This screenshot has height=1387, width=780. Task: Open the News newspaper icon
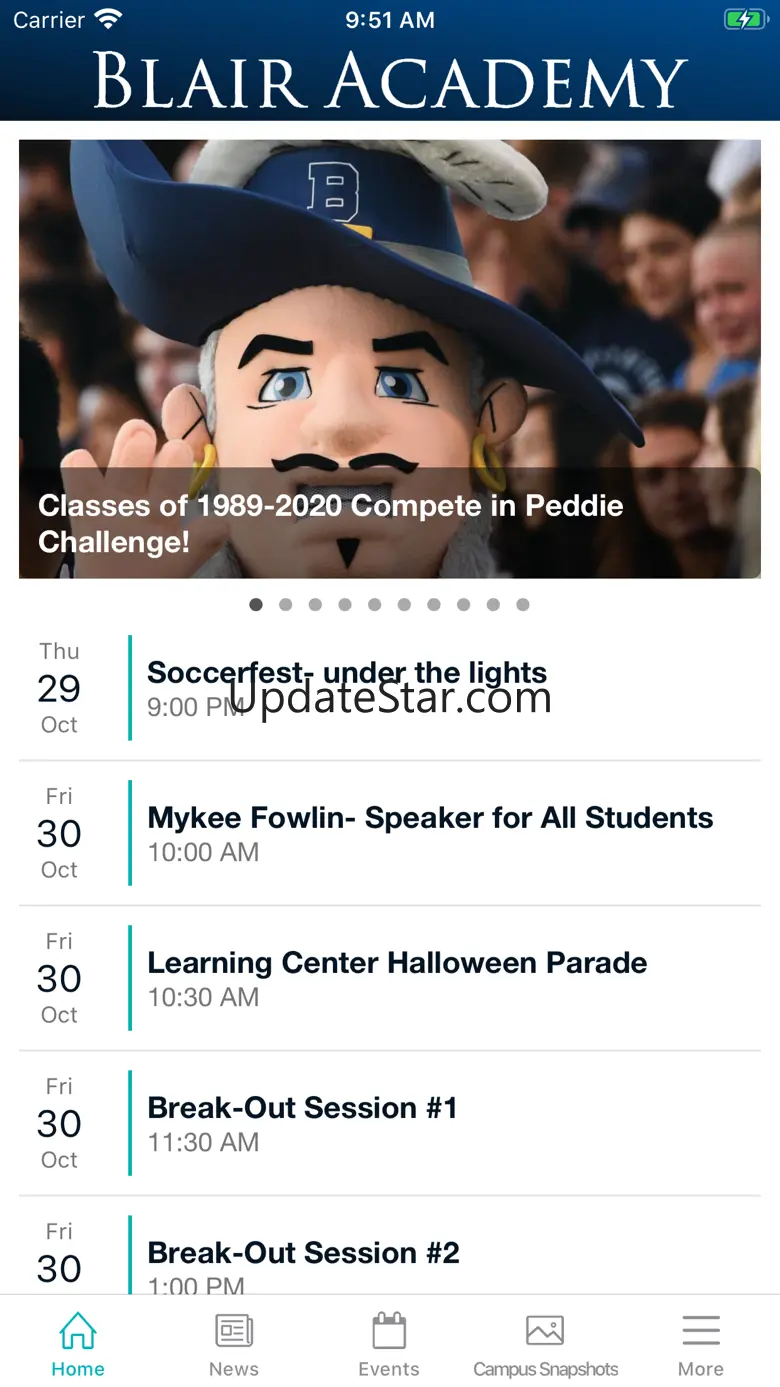[x=234, y=1332]
